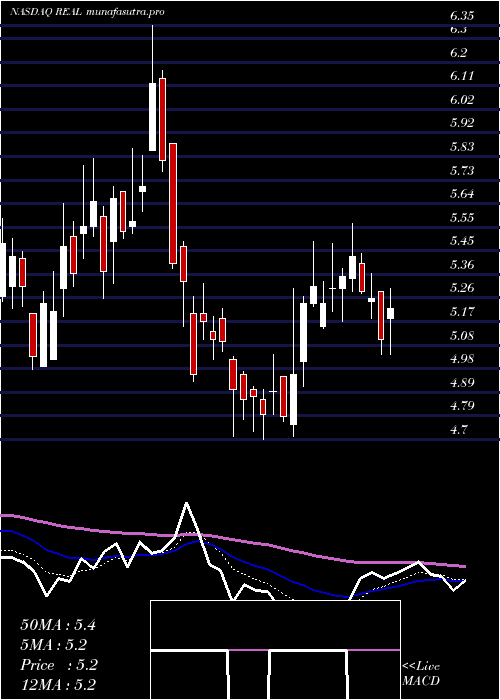Click the 6.2 price axis label
Screen dimensions: 500x700
coord(458,53)
